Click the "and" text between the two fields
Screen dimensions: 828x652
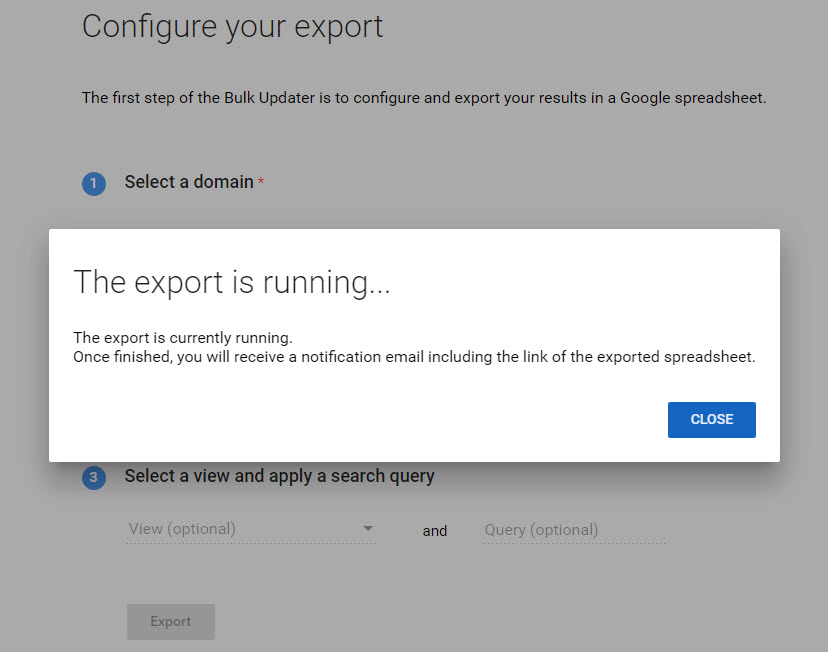point(435,531)
